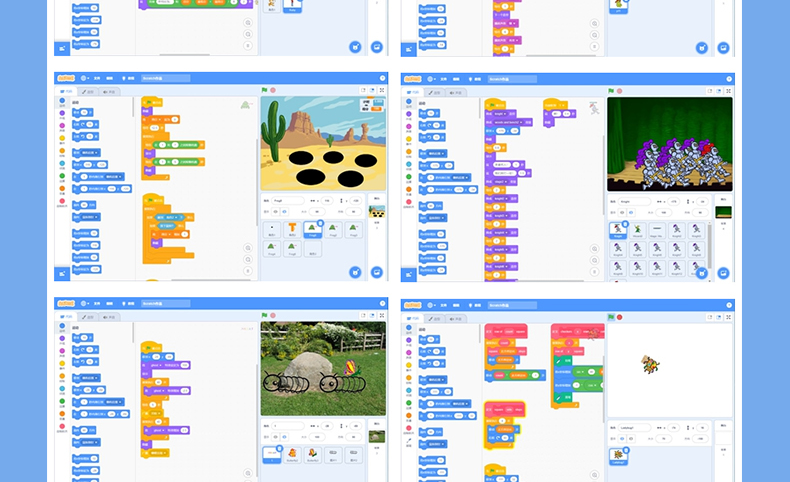This screenshot has width=790, height=482.
Task: Switch to Costumes tab in ladybug project window
Action: pyautogui.click(x=434, y=319)
